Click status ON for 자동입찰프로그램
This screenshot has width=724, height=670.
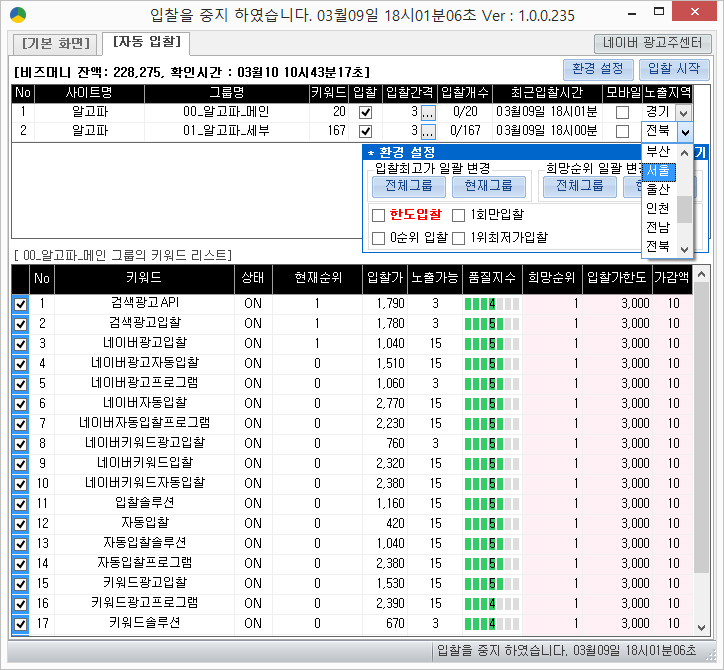pyautogui.click(x=253, y=564)
